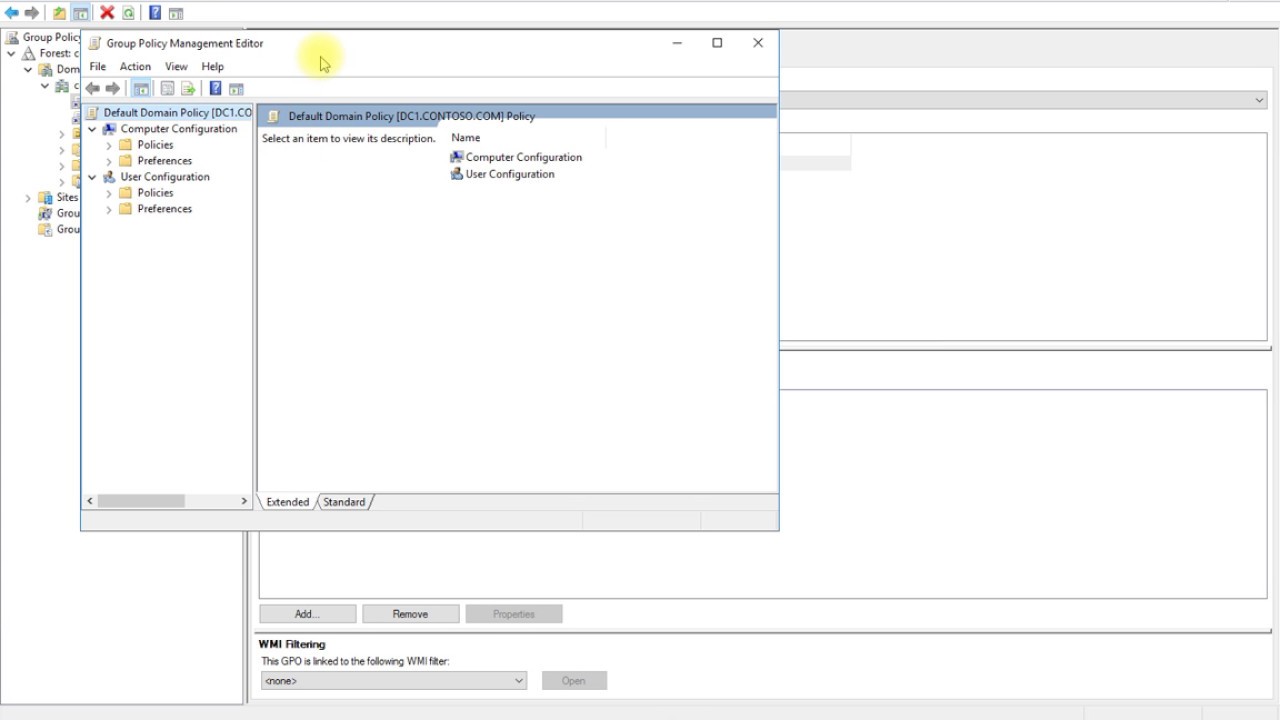Image resolution: width=1280 pixels, height=720 pixels.
Task: Click the blue Back arrow in Group Policy Management toolbar
Action: coord(12,13)
